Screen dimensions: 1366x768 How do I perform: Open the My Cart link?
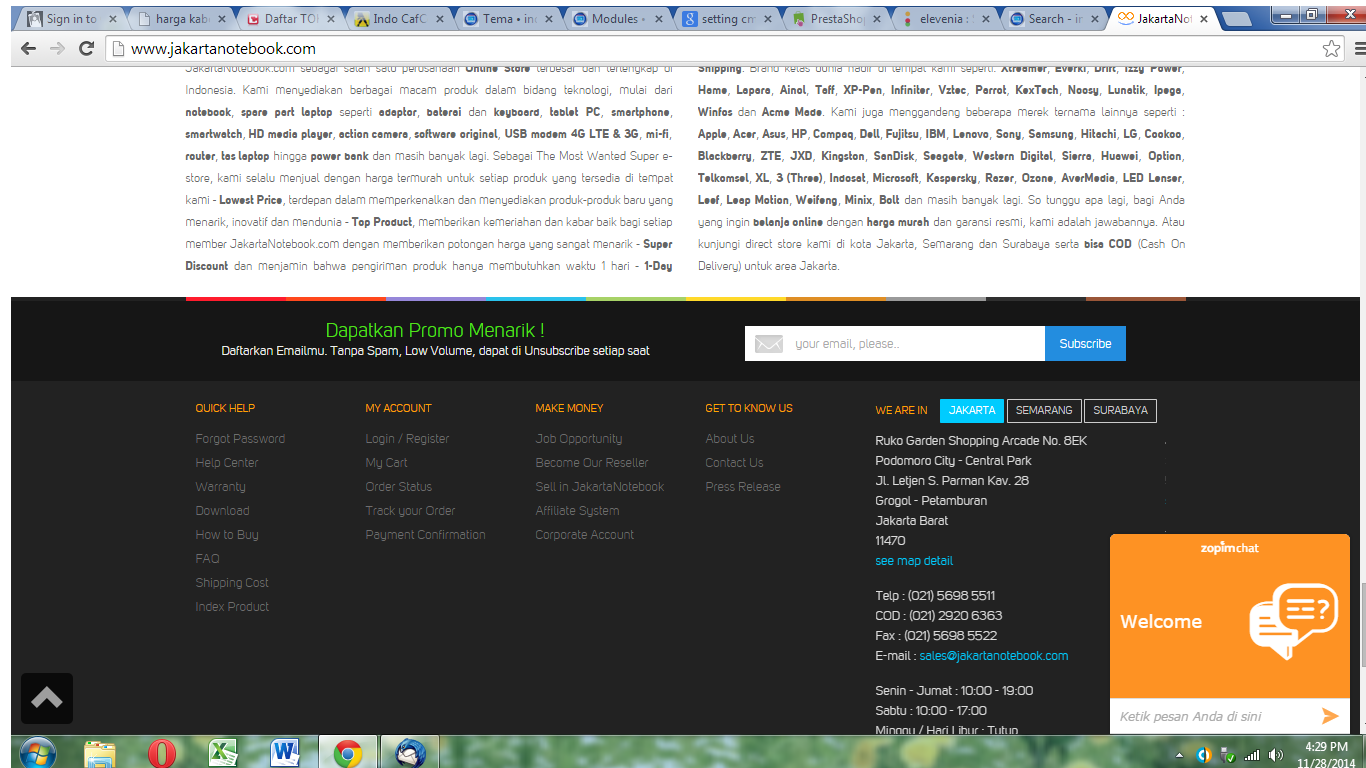pos(386,463)
